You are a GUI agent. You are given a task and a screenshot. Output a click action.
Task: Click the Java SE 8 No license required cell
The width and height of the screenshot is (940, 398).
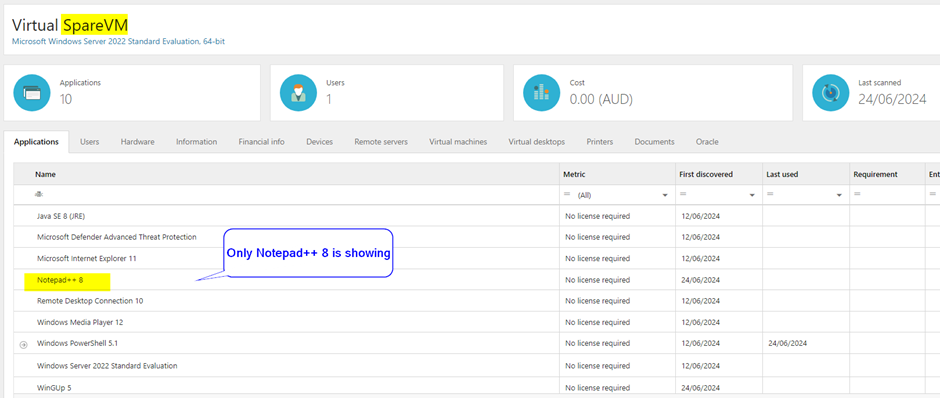598,216
